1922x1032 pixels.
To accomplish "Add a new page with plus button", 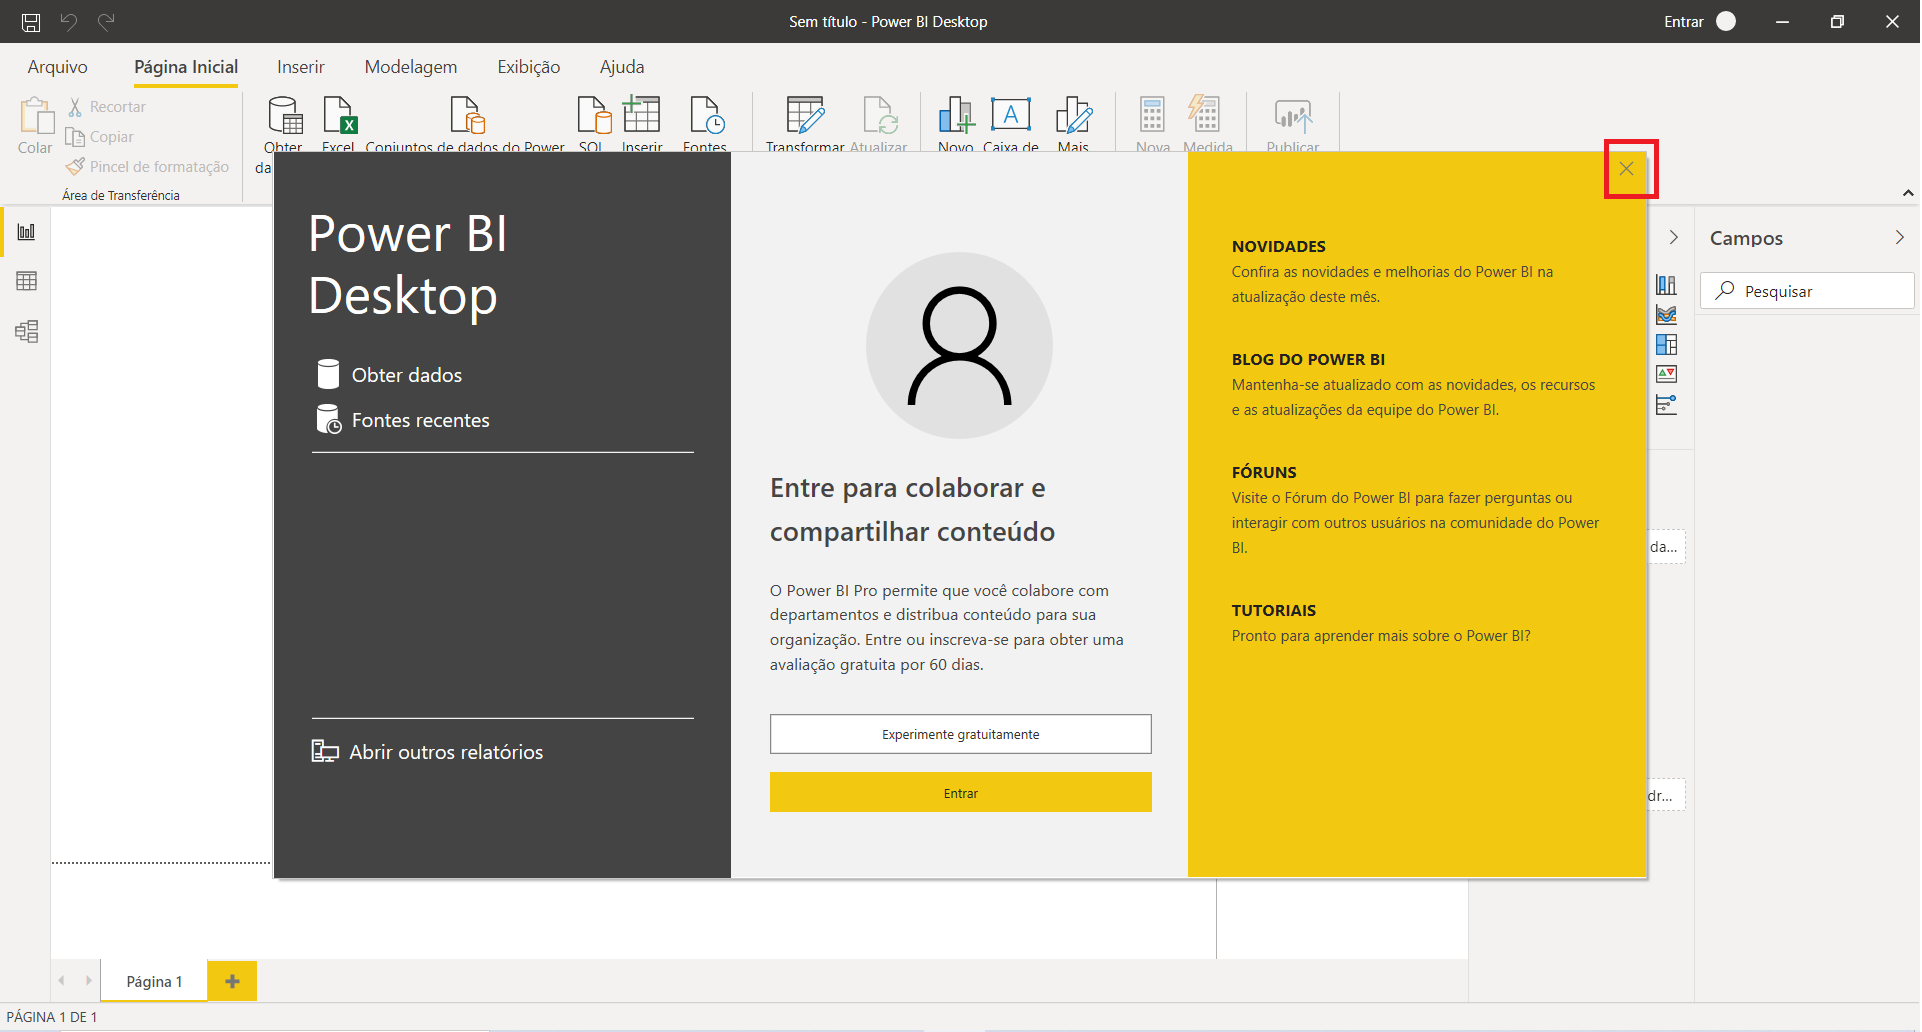I will pos(232,981).
